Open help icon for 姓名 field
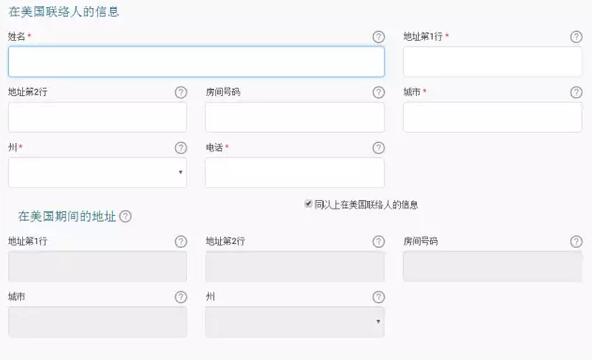592x361 pixels. click(378, 37)
